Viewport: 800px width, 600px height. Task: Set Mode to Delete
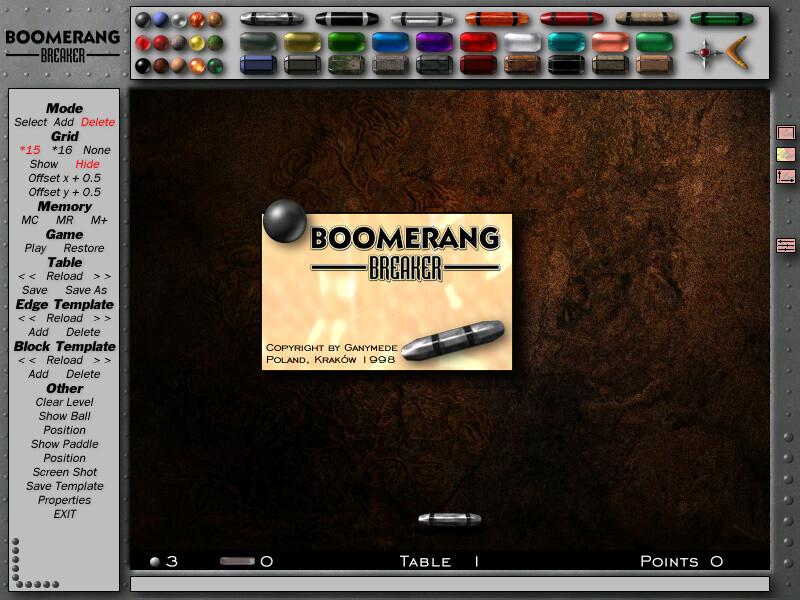tap(98, 122)
